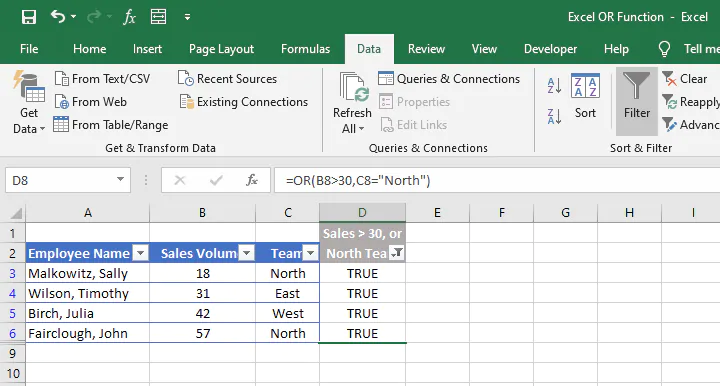720x386 pixels.
Task: Click the Save icon in quick access toolbar
Action: (x=28, y=17)
